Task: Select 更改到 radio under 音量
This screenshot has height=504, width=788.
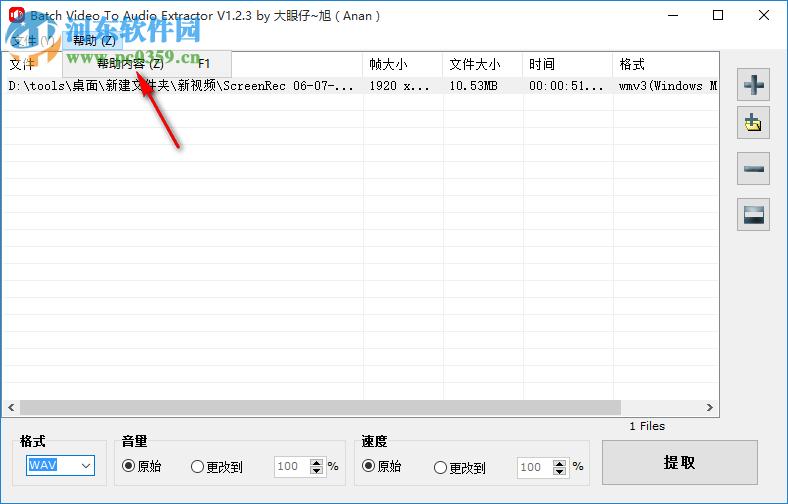Action: 217,467
